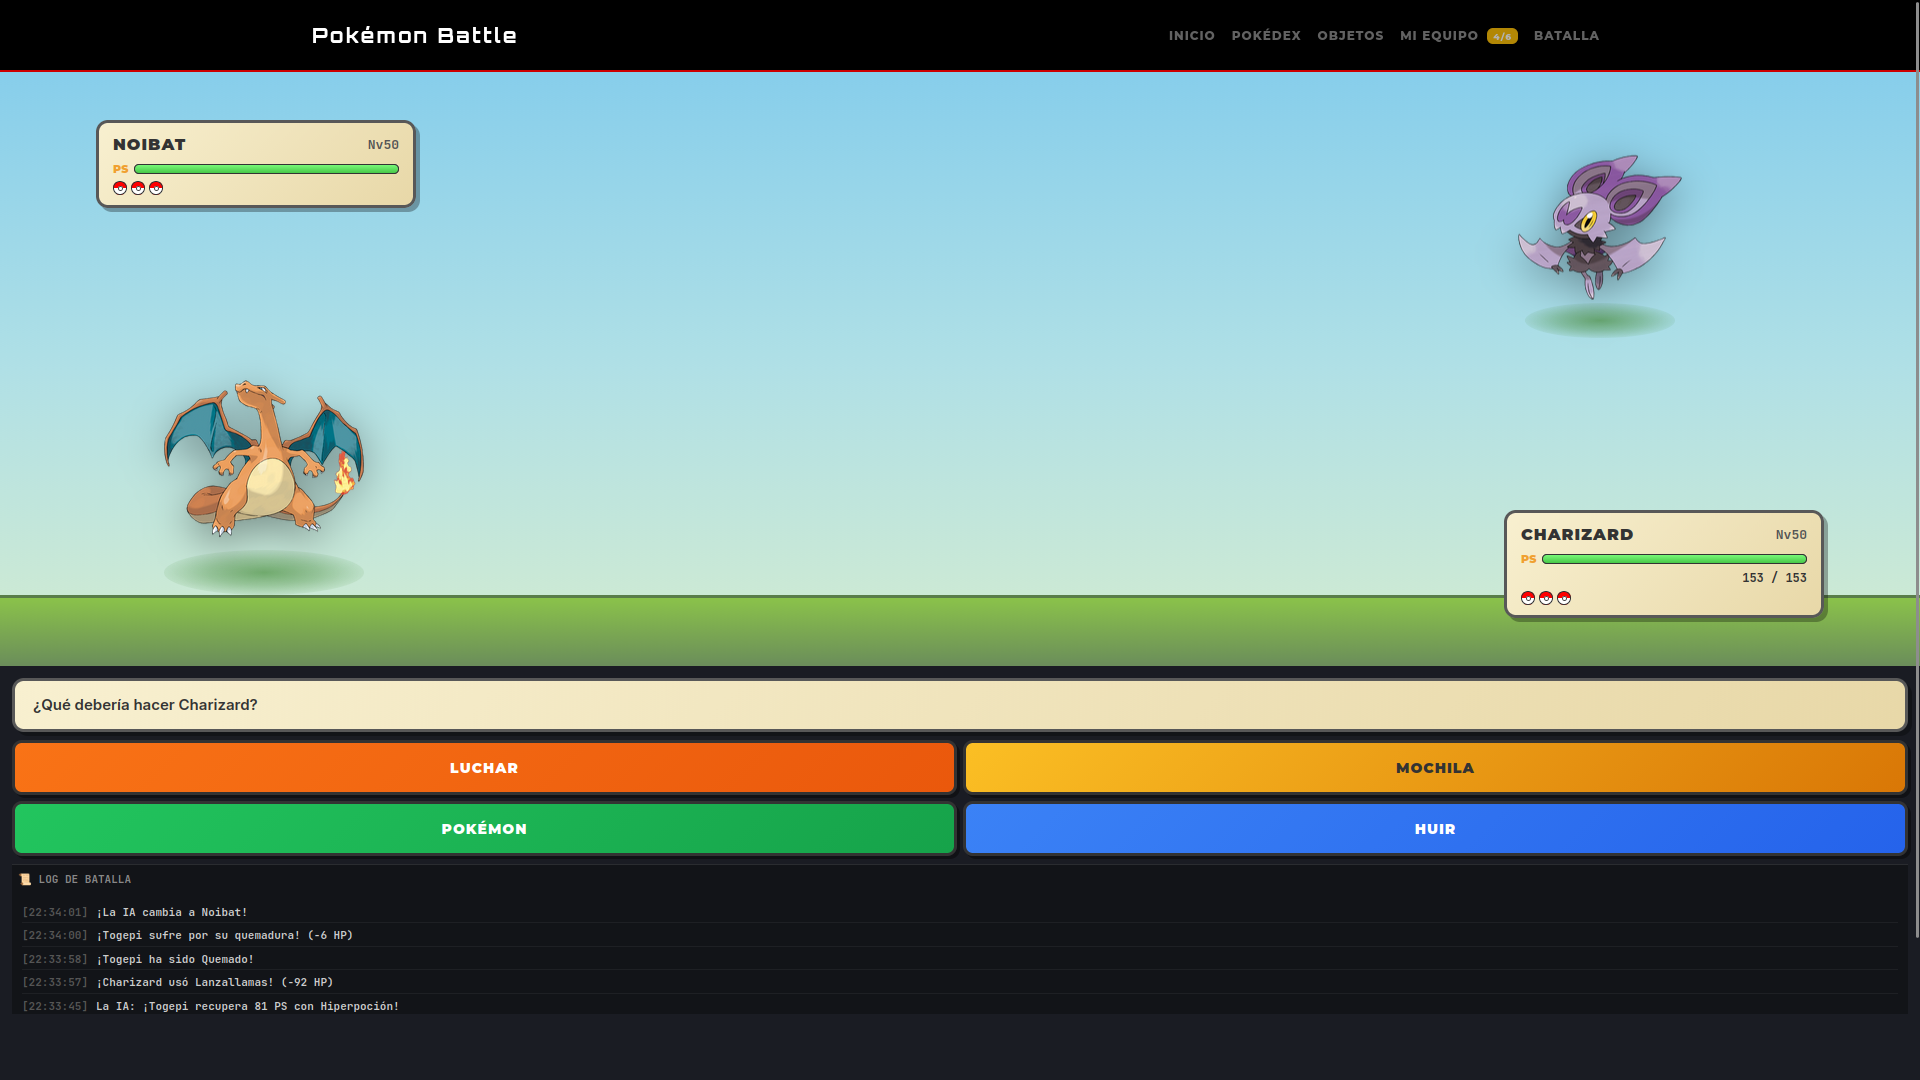Click the Noibat sprite

coord(1599,227)
